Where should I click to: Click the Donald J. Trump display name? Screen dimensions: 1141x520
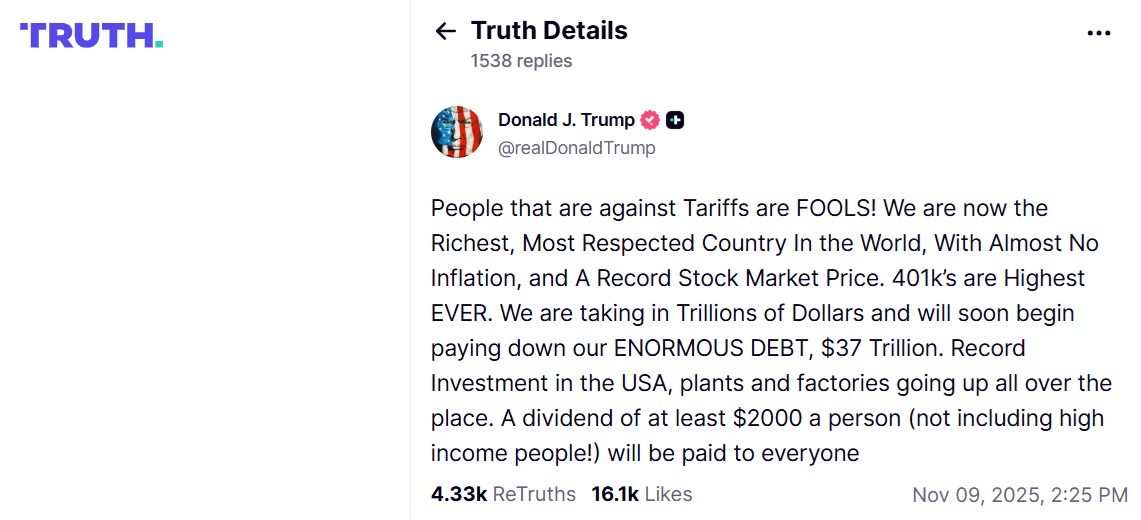[x=566, y=120]
